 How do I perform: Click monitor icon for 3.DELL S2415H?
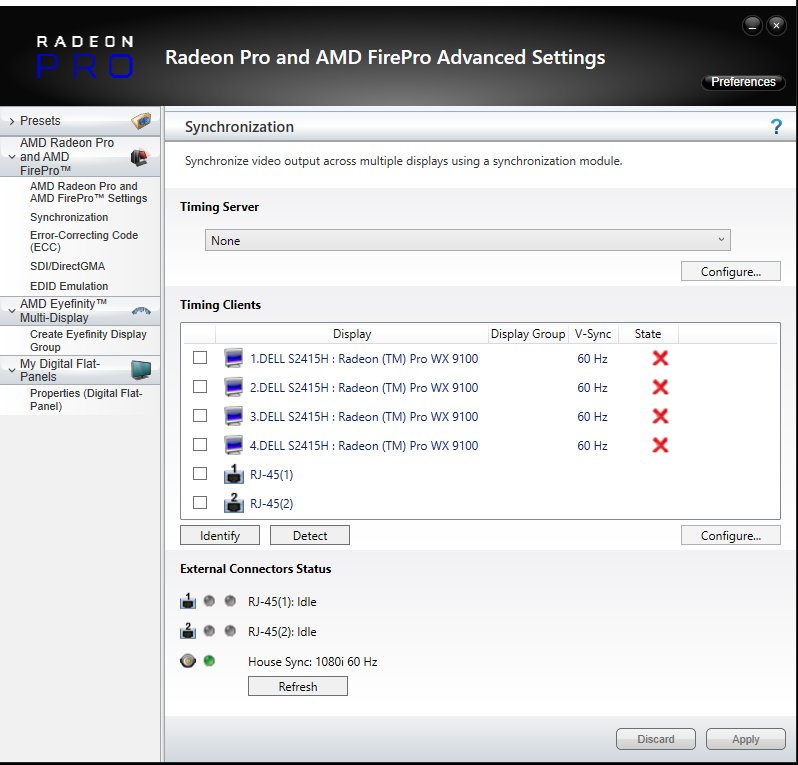click(x=234, y=416)
